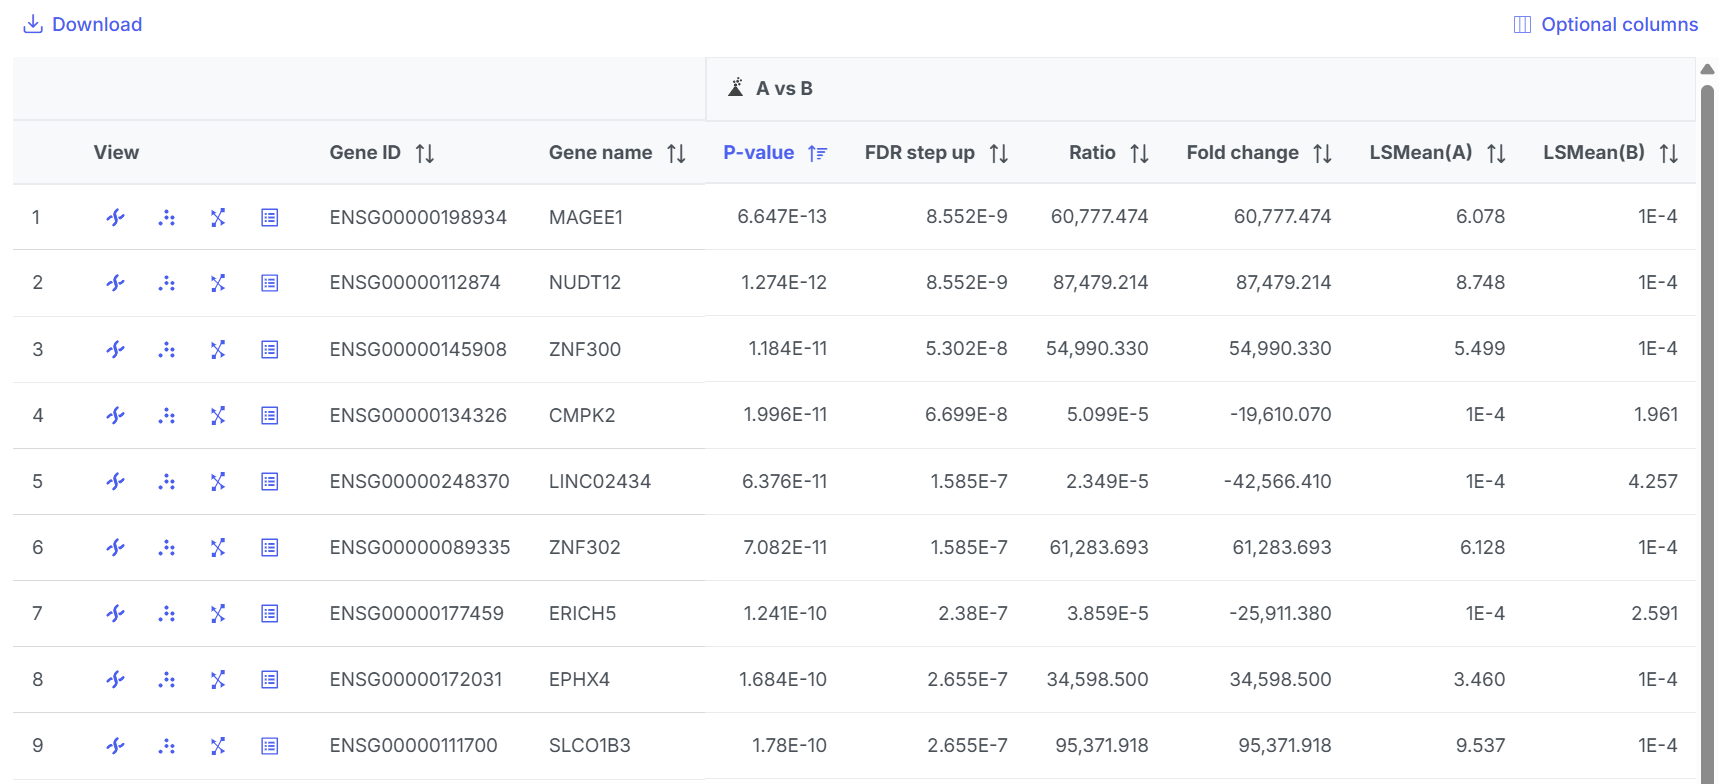Show the dot plot for ERICH5
This screenshot has width=1721, height=784.
tap(167, 613)
